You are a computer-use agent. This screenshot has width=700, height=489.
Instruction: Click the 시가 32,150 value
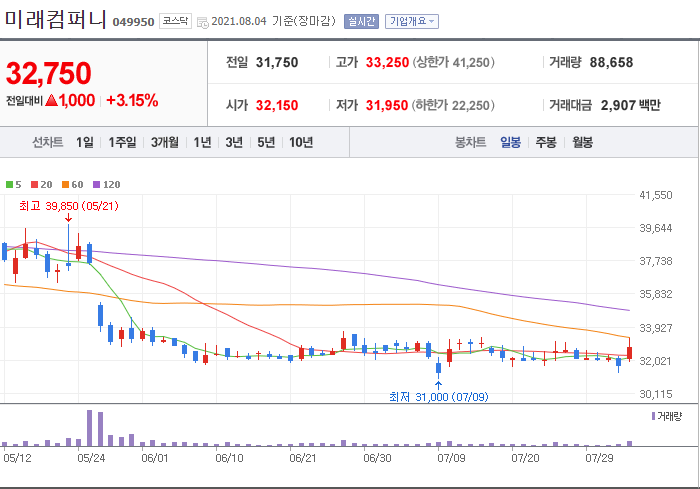pyautogui.click(x=277, y=105)
